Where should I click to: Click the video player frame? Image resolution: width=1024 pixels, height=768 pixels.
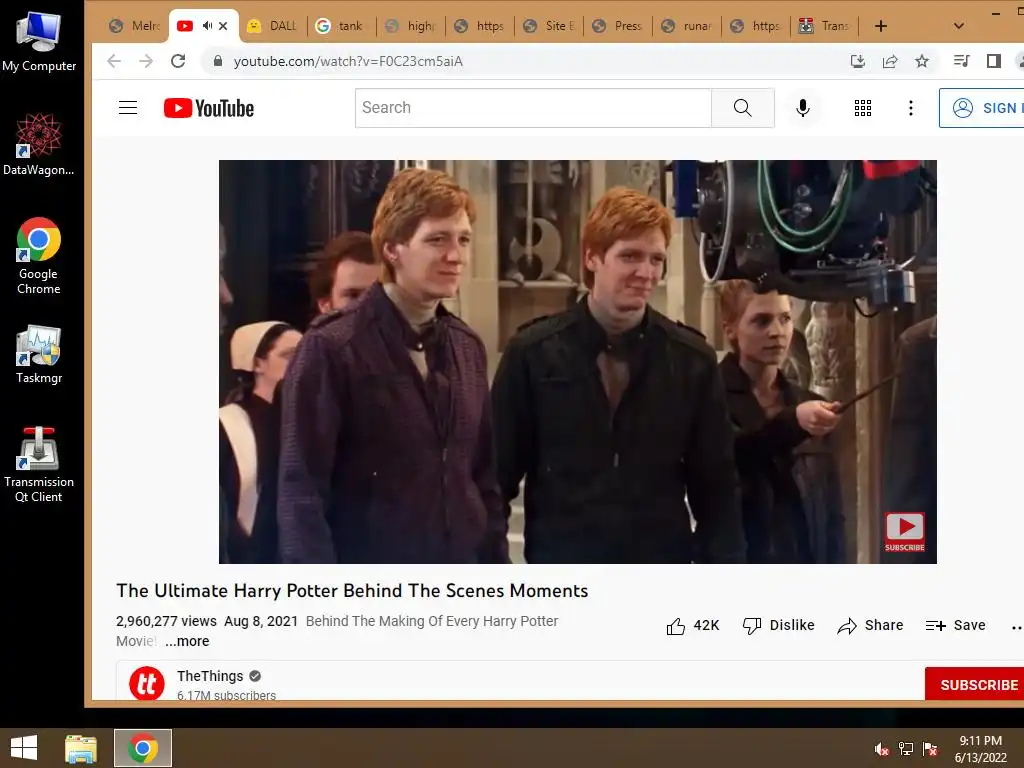tap(577, 362)
